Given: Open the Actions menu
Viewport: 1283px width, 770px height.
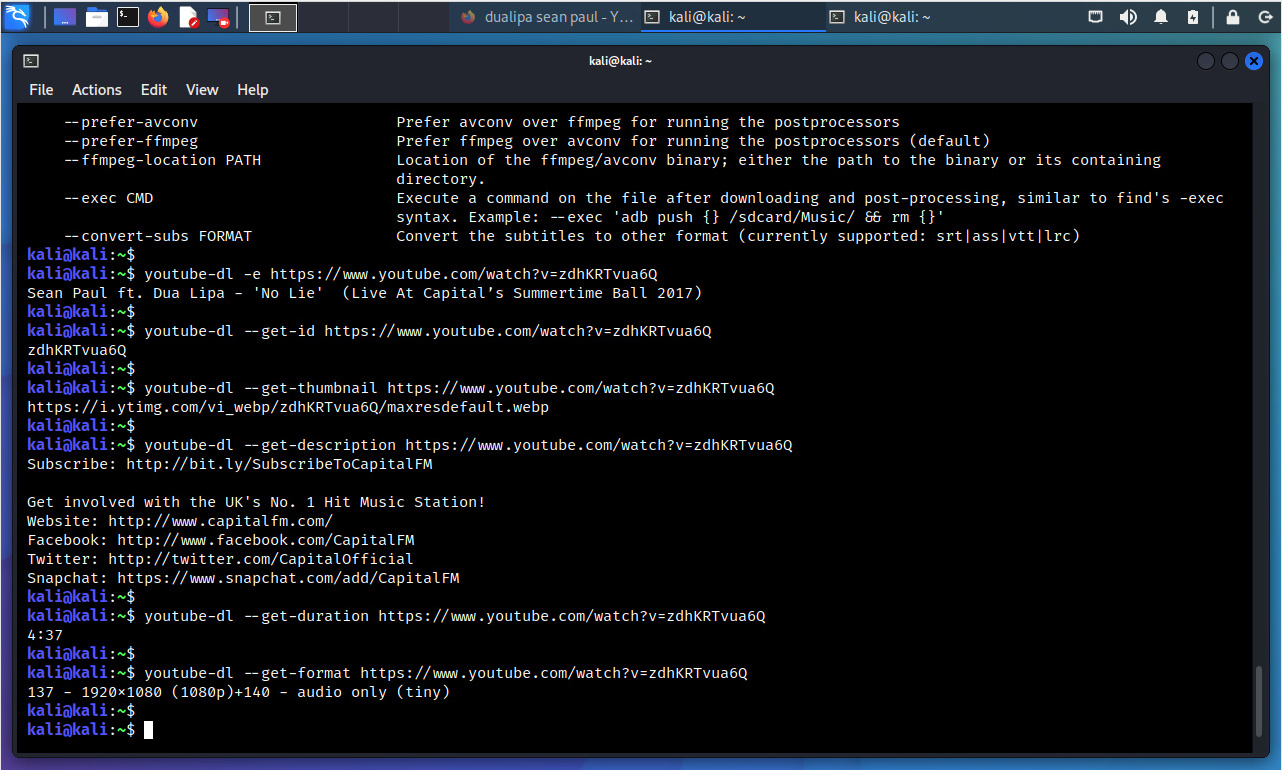Looking at the screenshot, I should pos(97,90).
